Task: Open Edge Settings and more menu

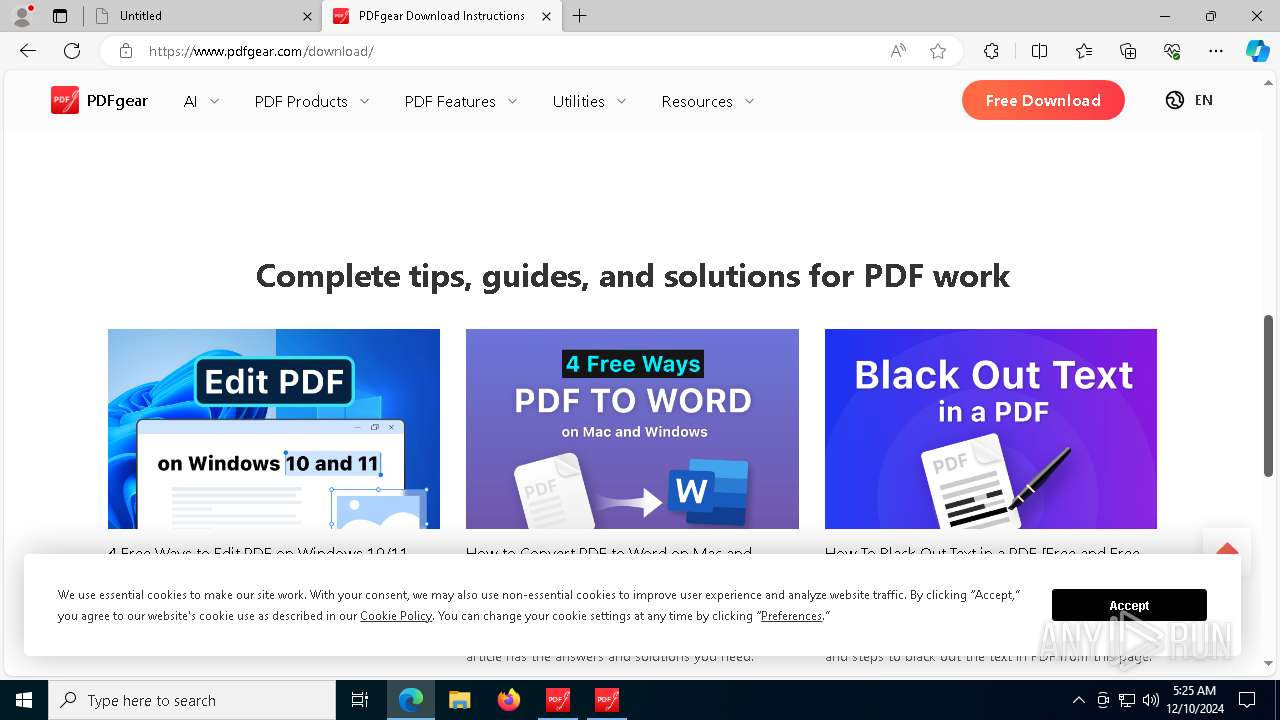Action: (1216, 51)
